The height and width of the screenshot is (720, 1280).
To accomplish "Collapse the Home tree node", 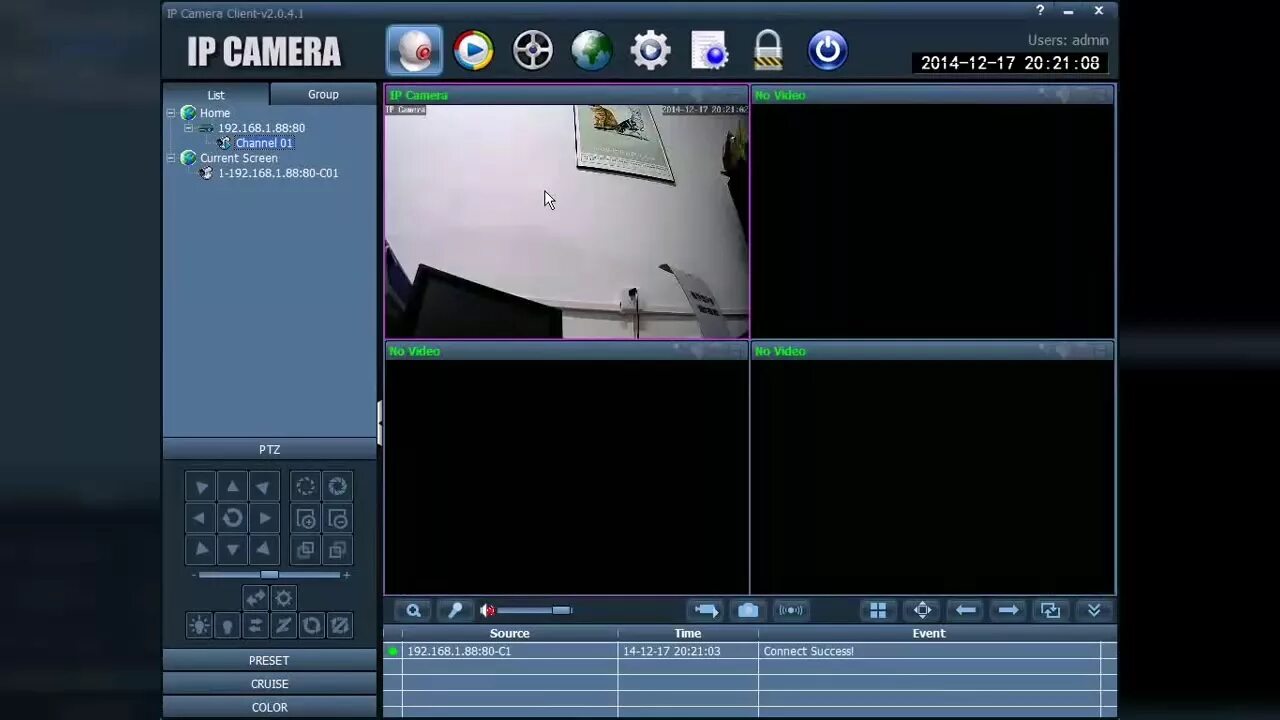I will (171, 113).
